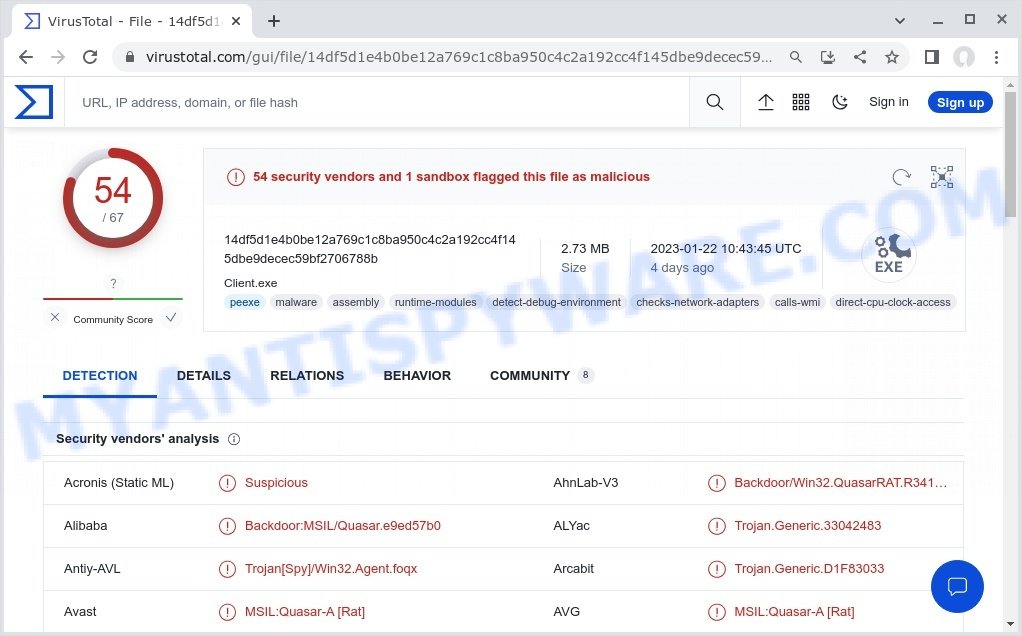
Task: Go back with the browser back arrow
Action: [26, 57]
